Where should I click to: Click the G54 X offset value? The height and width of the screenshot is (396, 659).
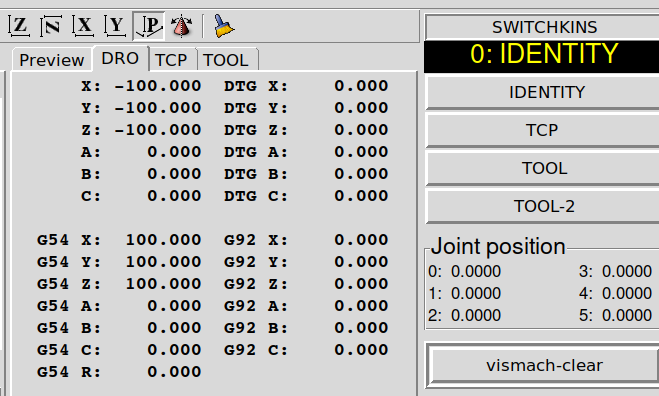point(163,240)
